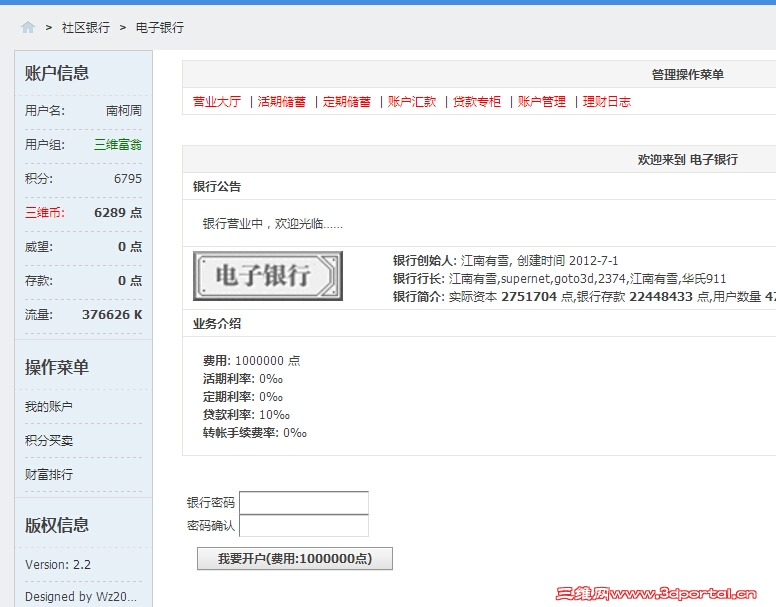Screen dimensions: 776x607
Task: Open 我的账户 in operation menu
Action: click(48, 407)
